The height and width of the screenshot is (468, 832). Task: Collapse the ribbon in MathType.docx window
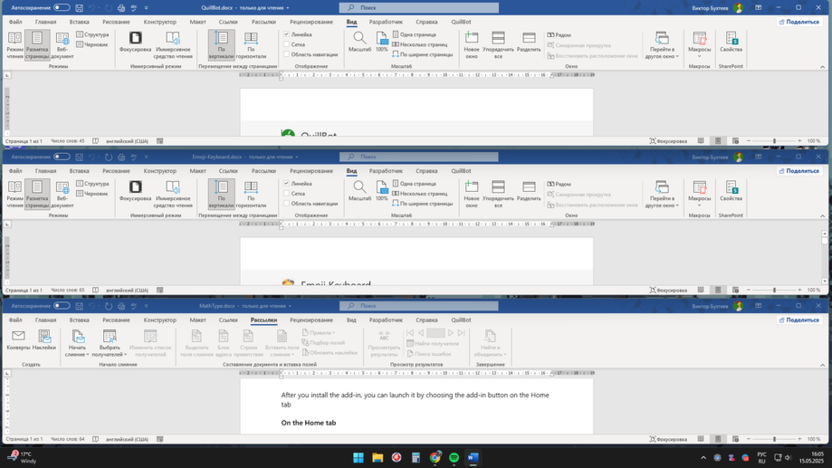822,365
